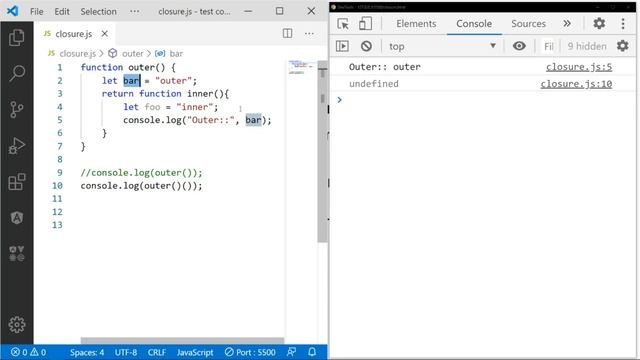Create a live expression with eye icon
Screen dimensions: 640x360
point(519,46)
